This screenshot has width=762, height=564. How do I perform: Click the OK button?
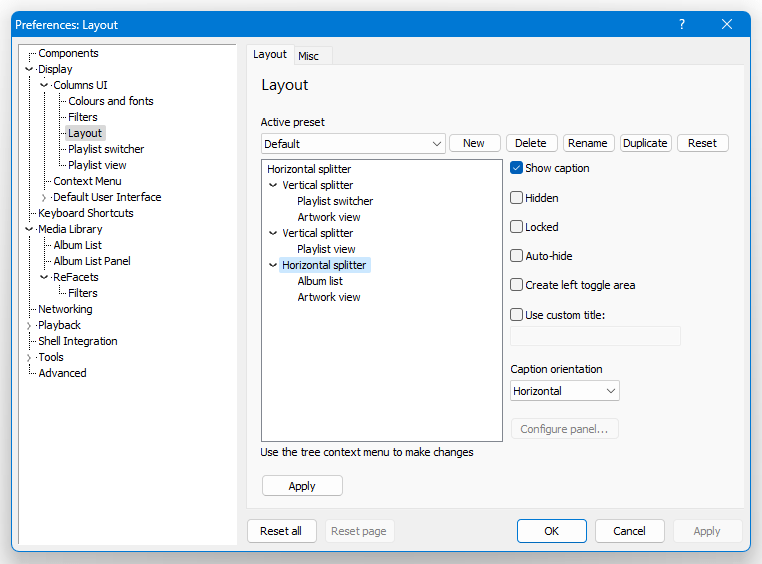tap(552, 531)
